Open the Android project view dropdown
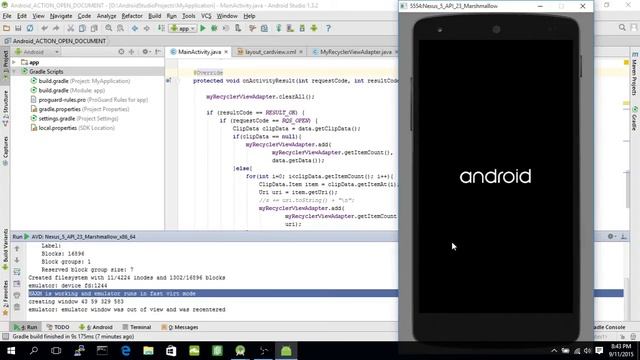This screenshot has width=640, height=360. pyautogui.click(x=37, y=52)
